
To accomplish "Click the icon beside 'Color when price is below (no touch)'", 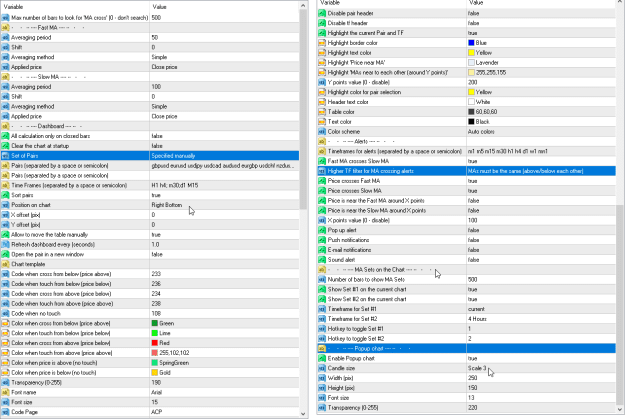I will tap(5, 372).
